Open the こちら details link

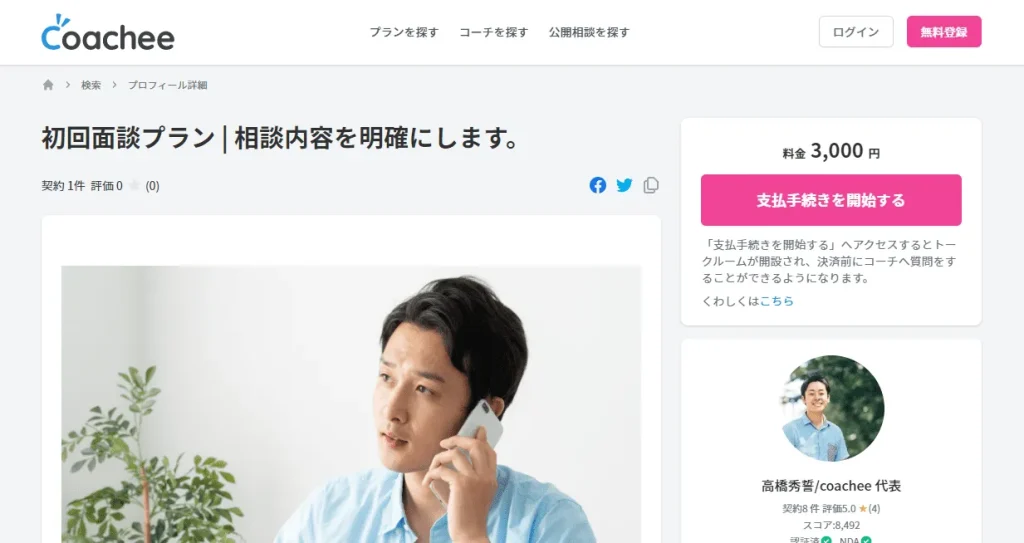[x=776, y=301]
